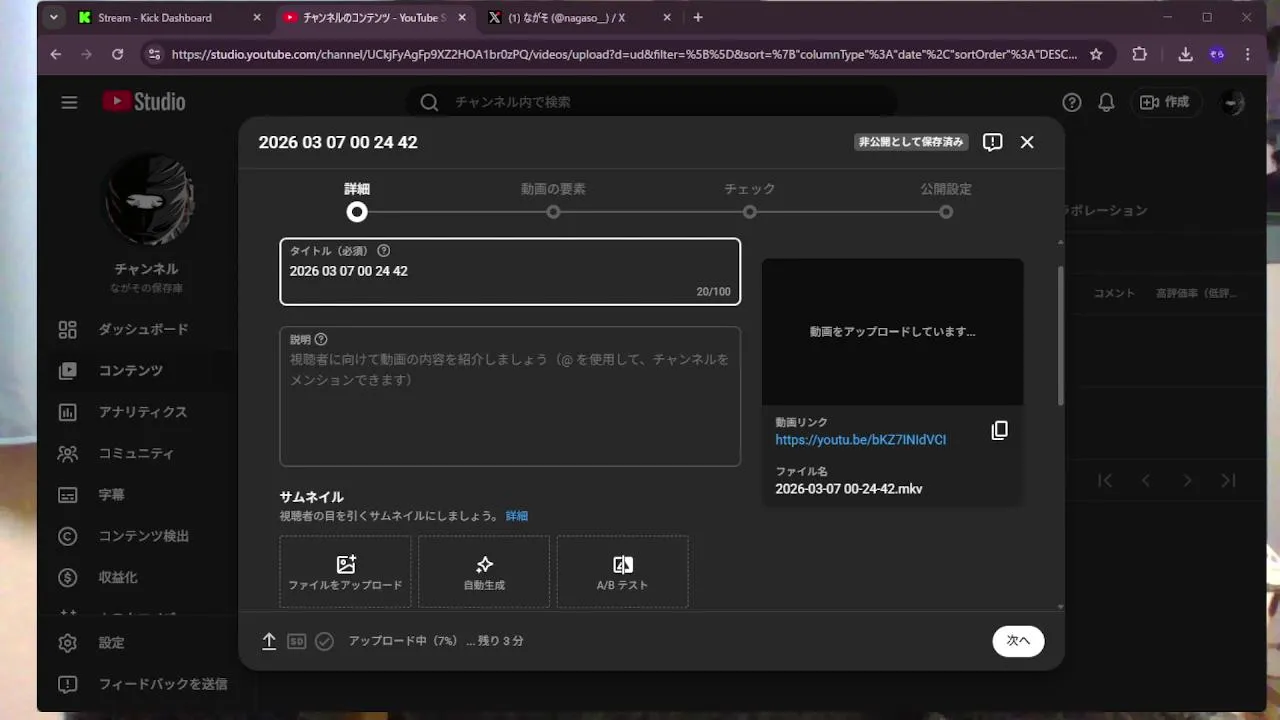
Task: Copy the video link with the copy icon
Action: pyautogui.click(x=999, y=430)
